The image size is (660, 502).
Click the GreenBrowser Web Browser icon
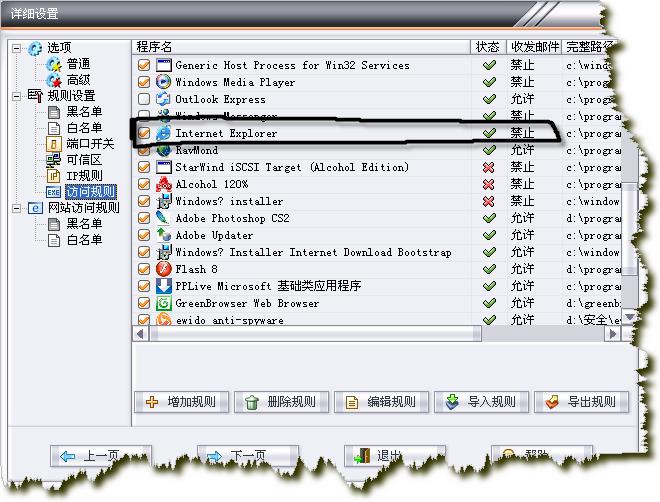point(163,303)
